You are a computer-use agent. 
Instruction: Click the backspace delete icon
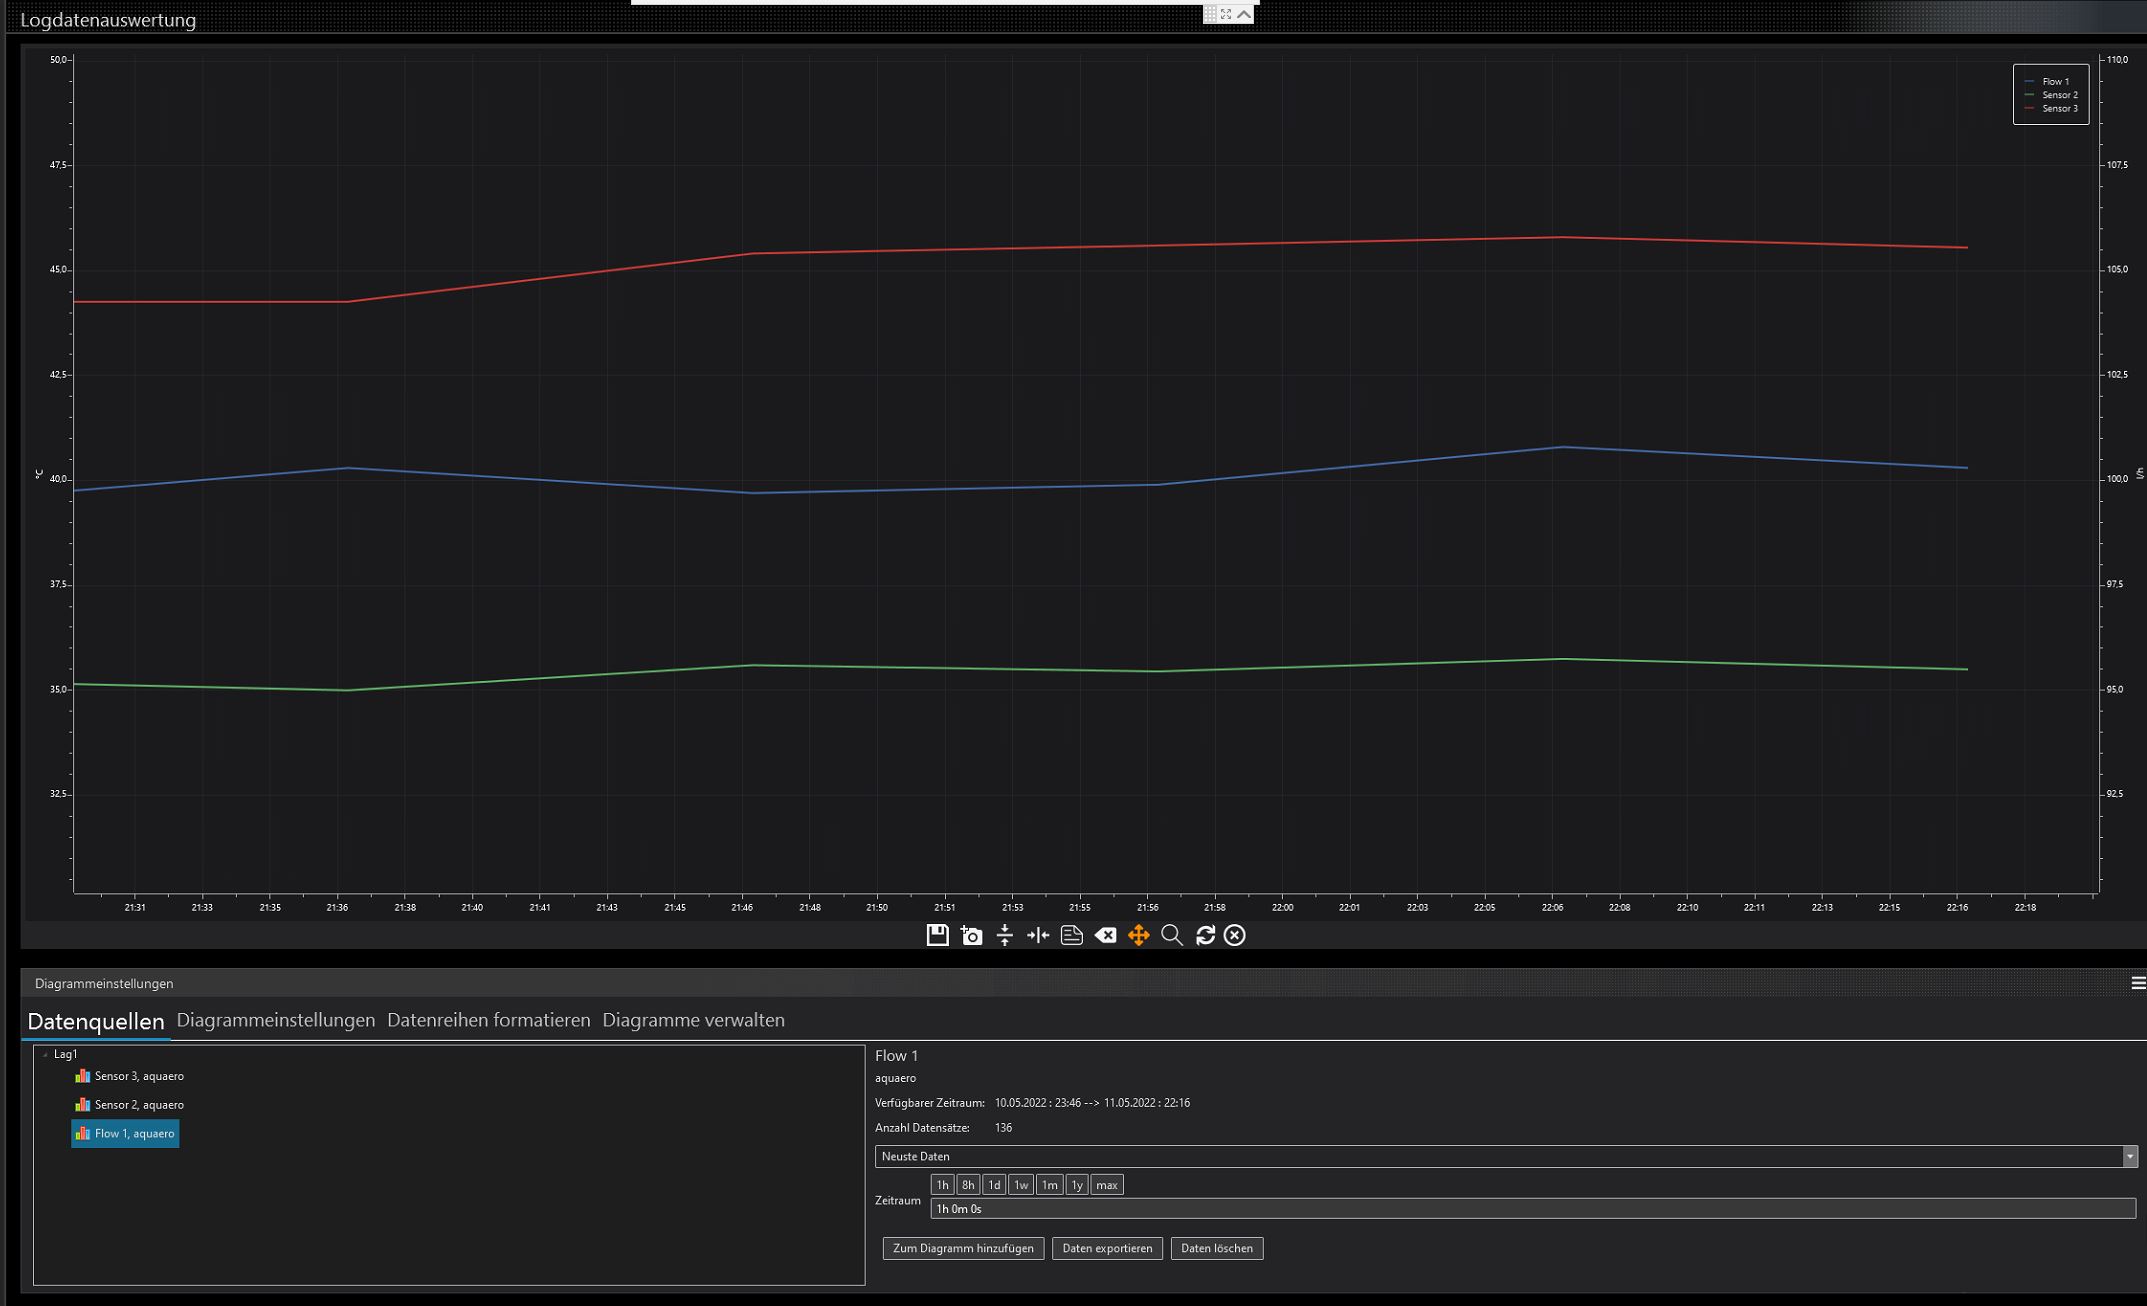(x=1105, y=935)
